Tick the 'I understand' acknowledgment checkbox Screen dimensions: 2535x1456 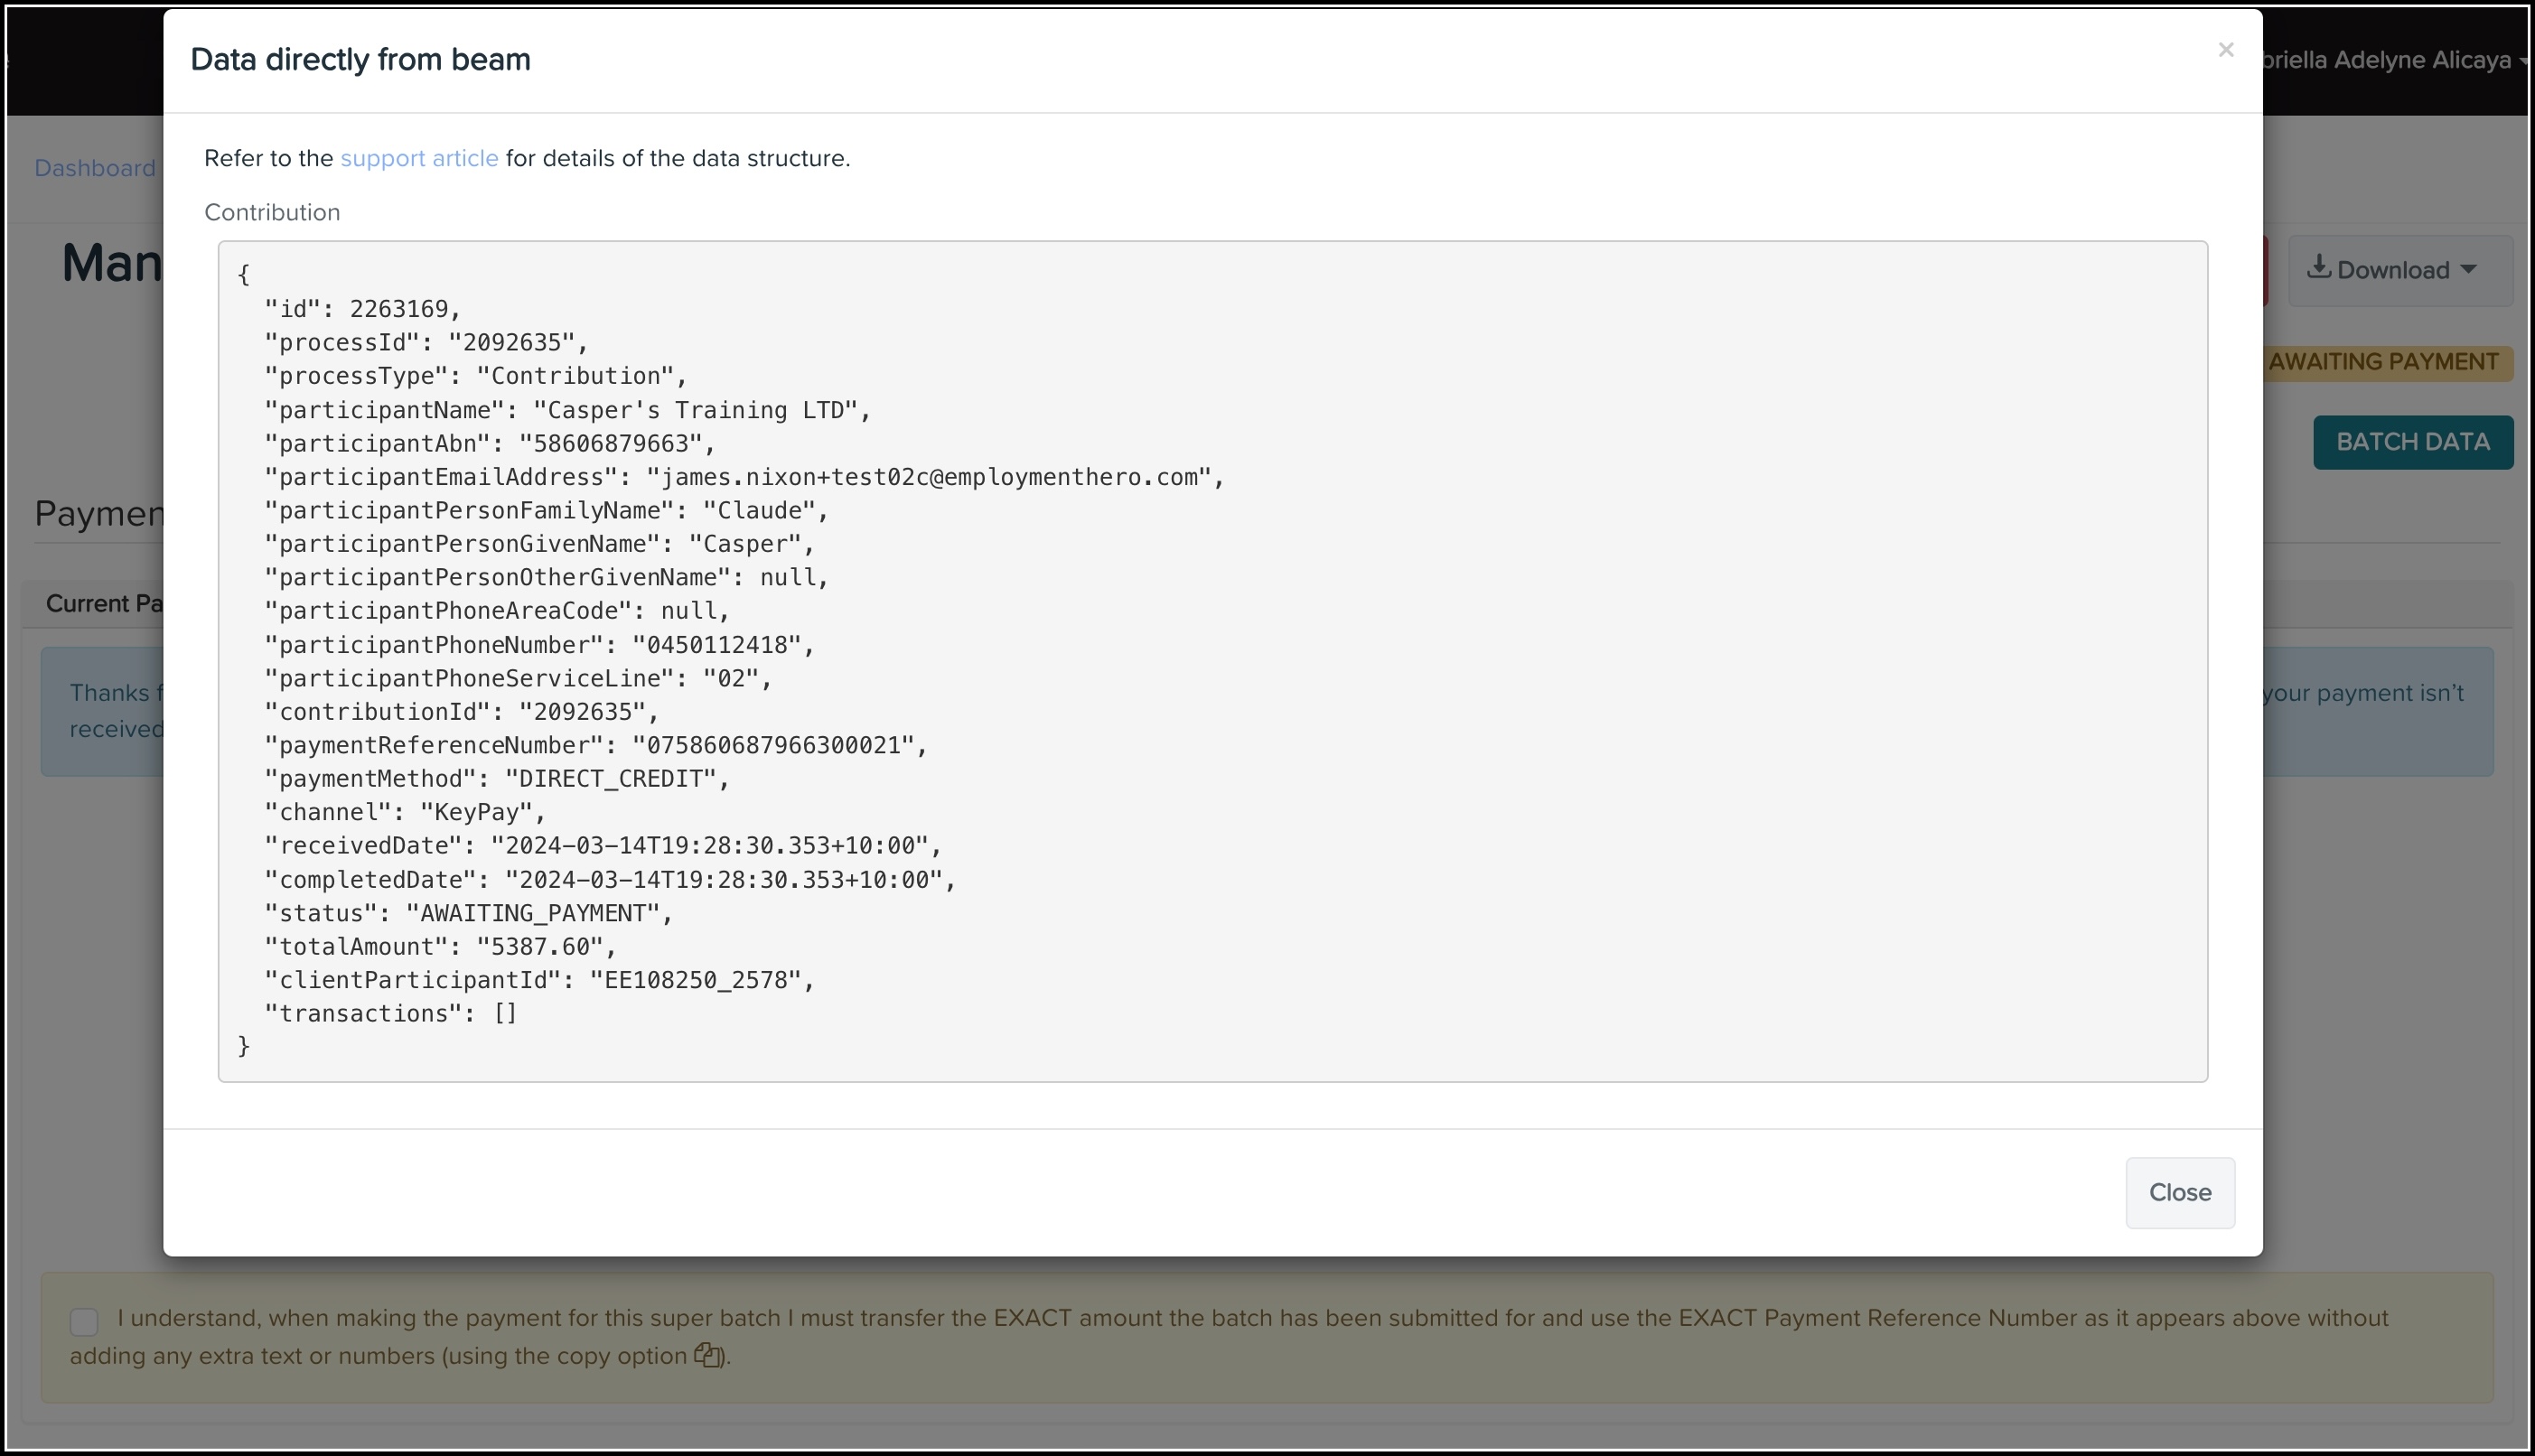85,1321
